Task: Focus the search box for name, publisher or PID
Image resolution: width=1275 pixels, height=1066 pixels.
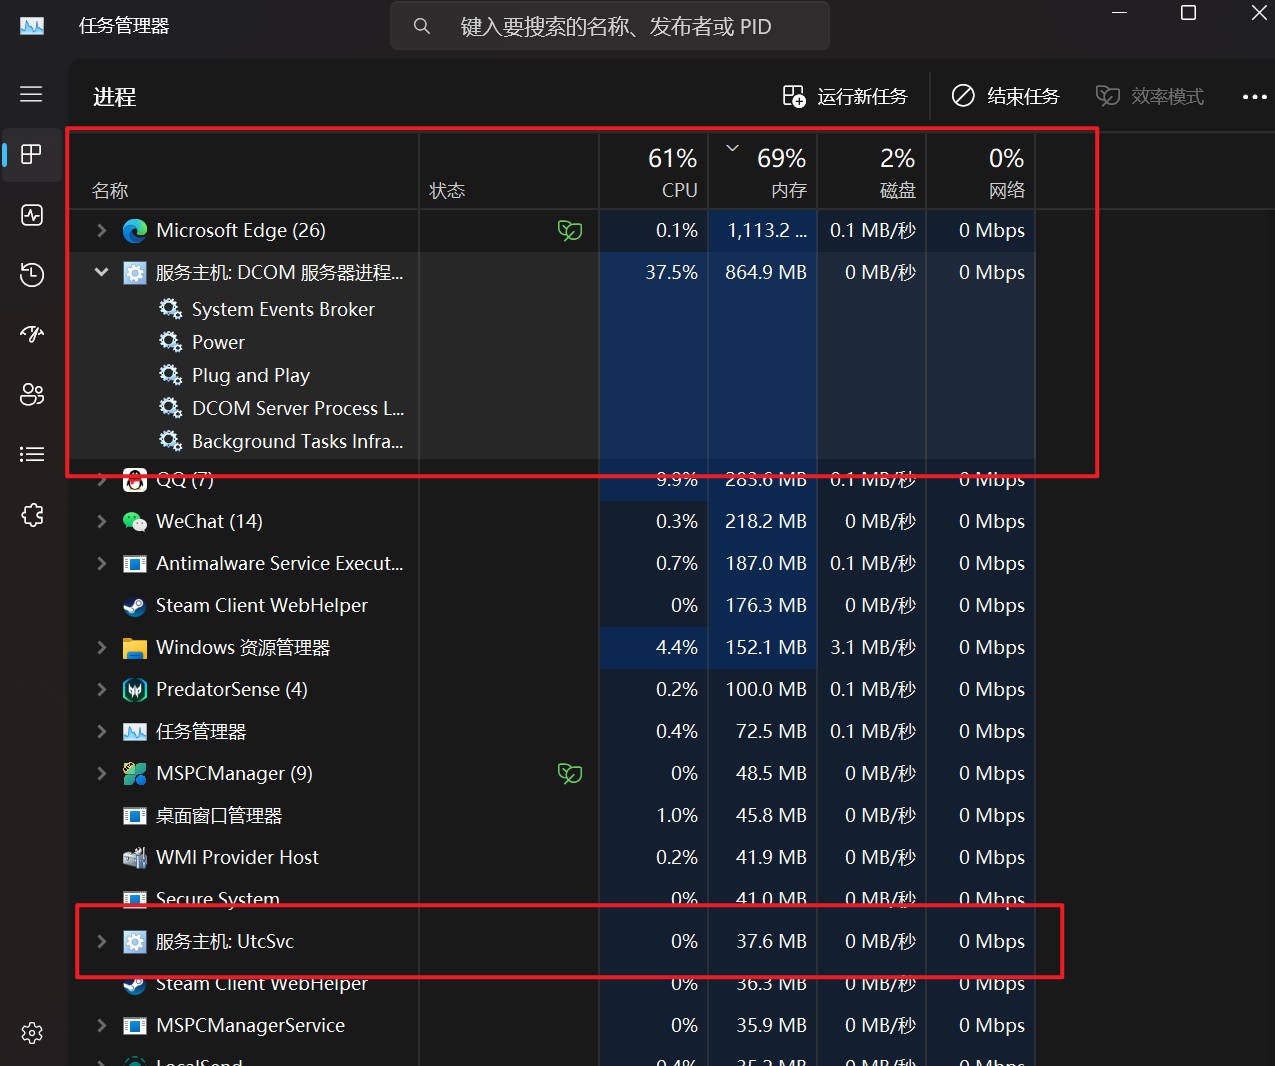Action: click(x=610, y=26)
